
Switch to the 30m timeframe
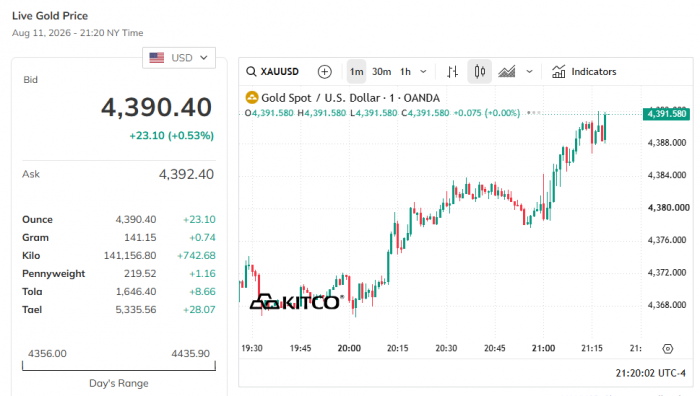pos(381,71)
